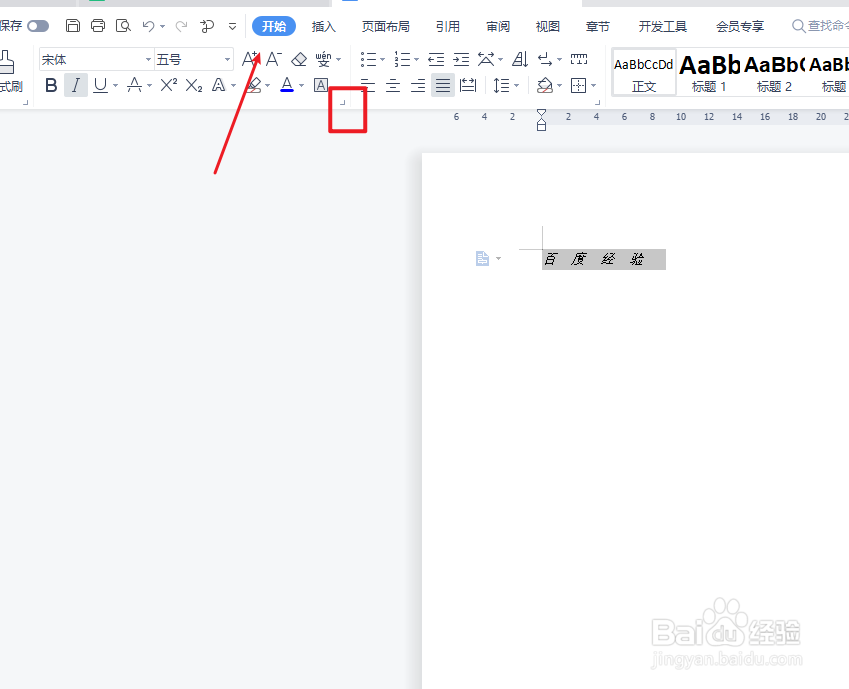Click the tab stops ruler icon
Viewport: 849px width, 689px height.
tap(579, 58)
